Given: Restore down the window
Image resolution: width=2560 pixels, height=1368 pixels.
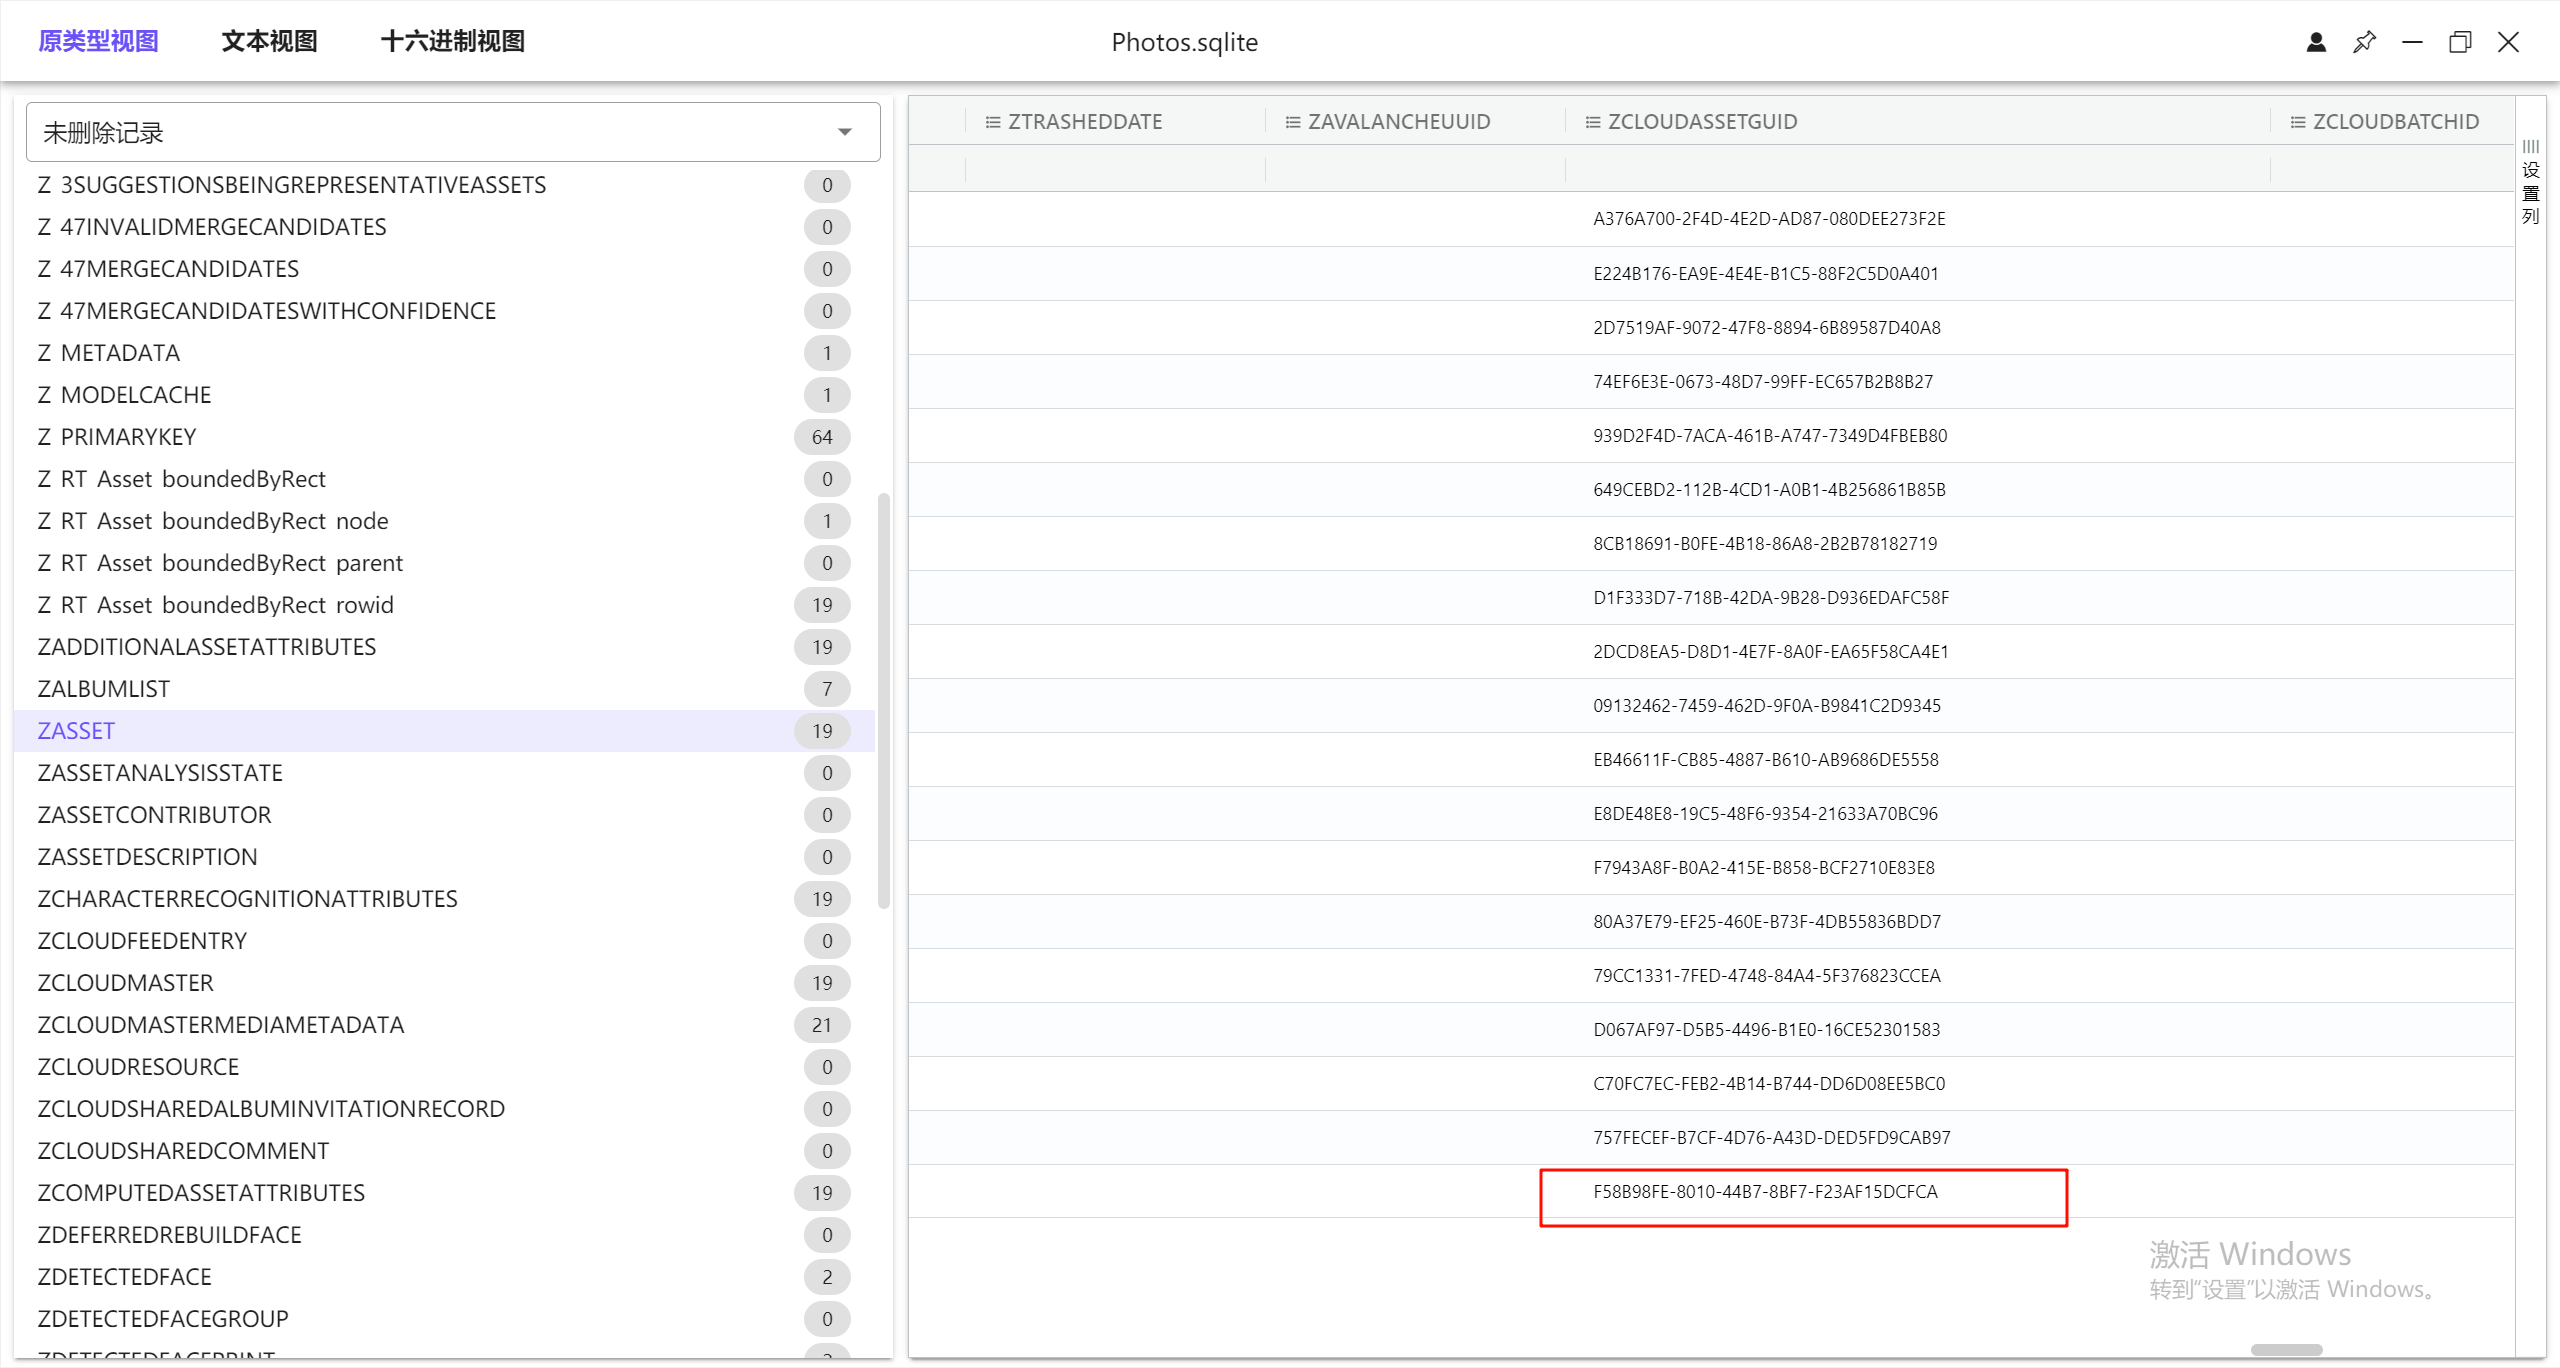Looking at the screenshot, I should (x=2460, y=42).
